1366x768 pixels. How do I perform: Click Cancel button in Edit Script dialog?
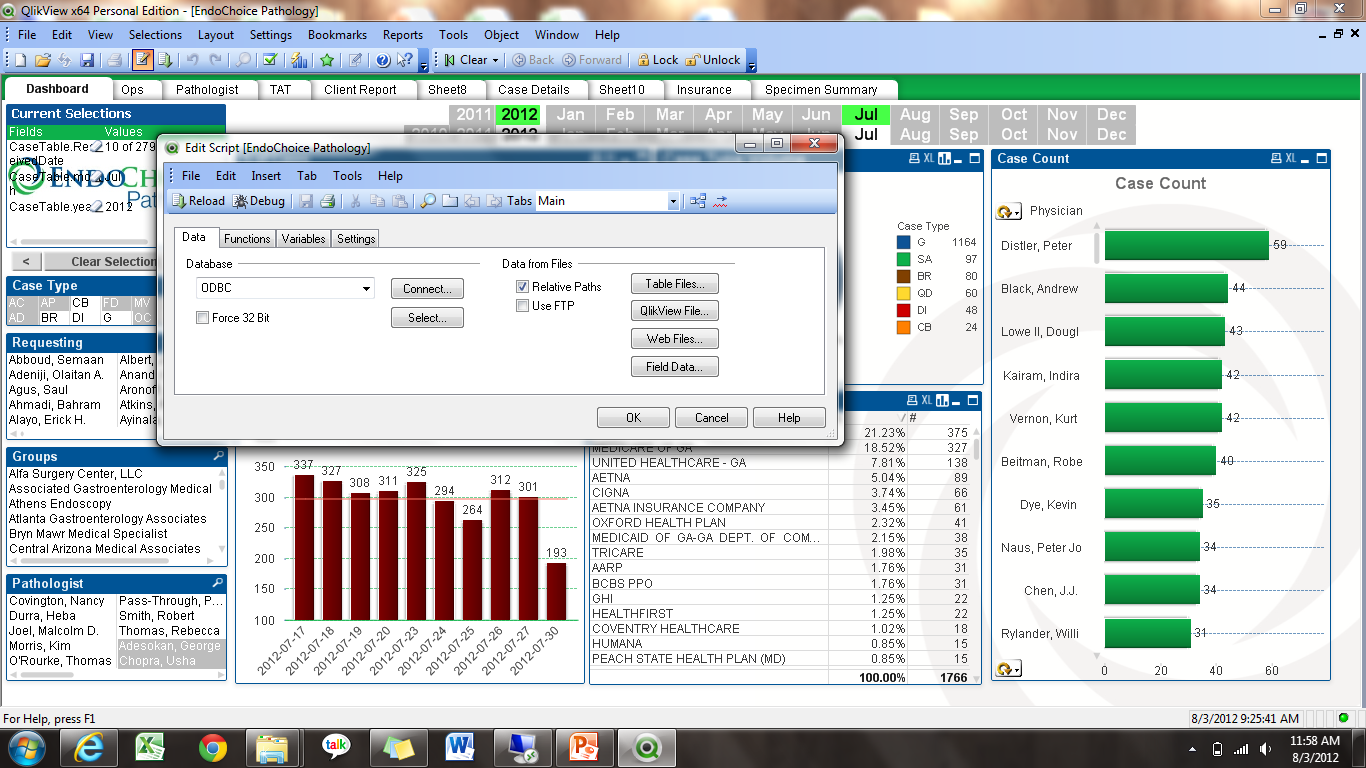[x=711, y=418]
